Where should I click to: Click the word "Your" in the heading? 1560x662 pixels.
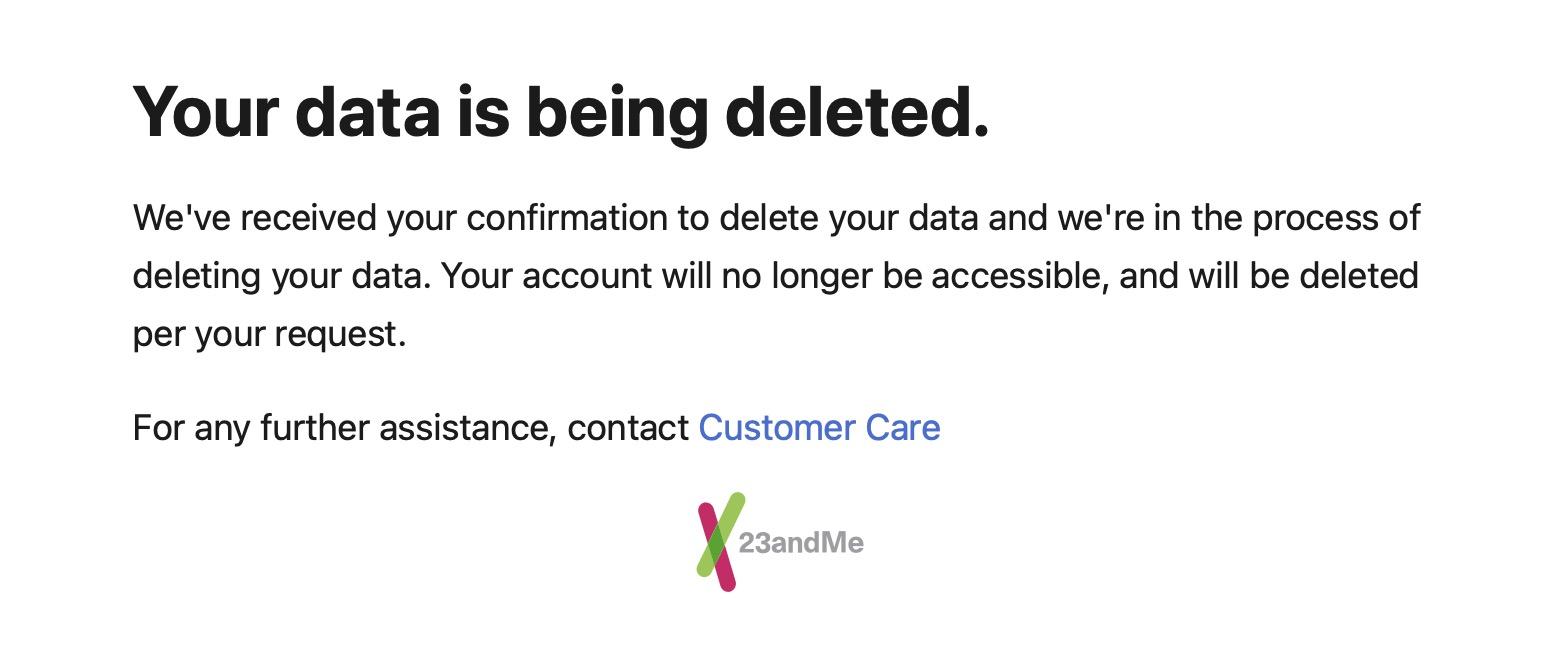click(205, 111)
